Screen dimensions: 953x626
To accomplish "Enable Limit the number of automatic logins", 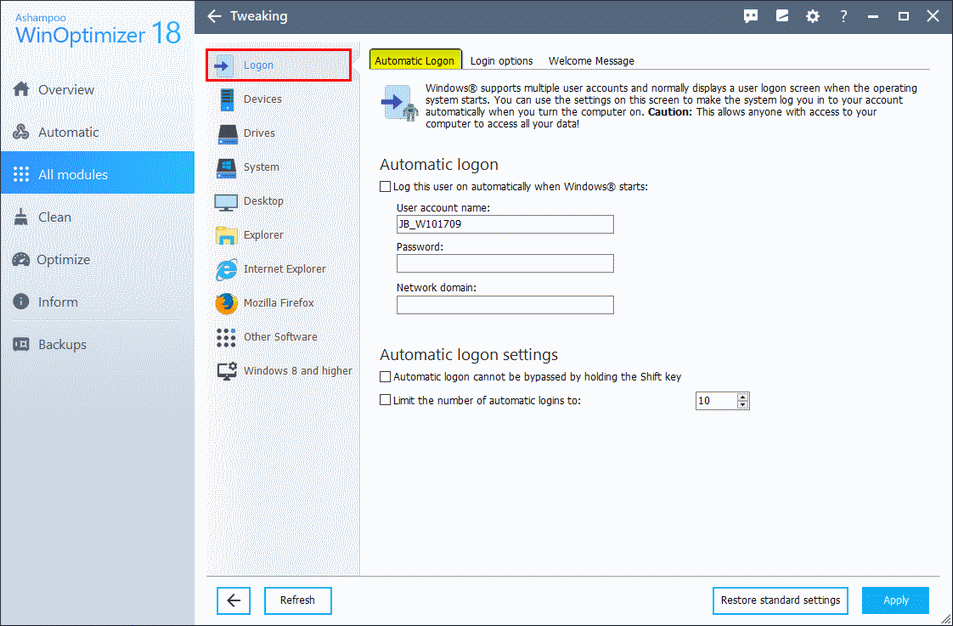I will pyautogui.click(x=385, y=400).
